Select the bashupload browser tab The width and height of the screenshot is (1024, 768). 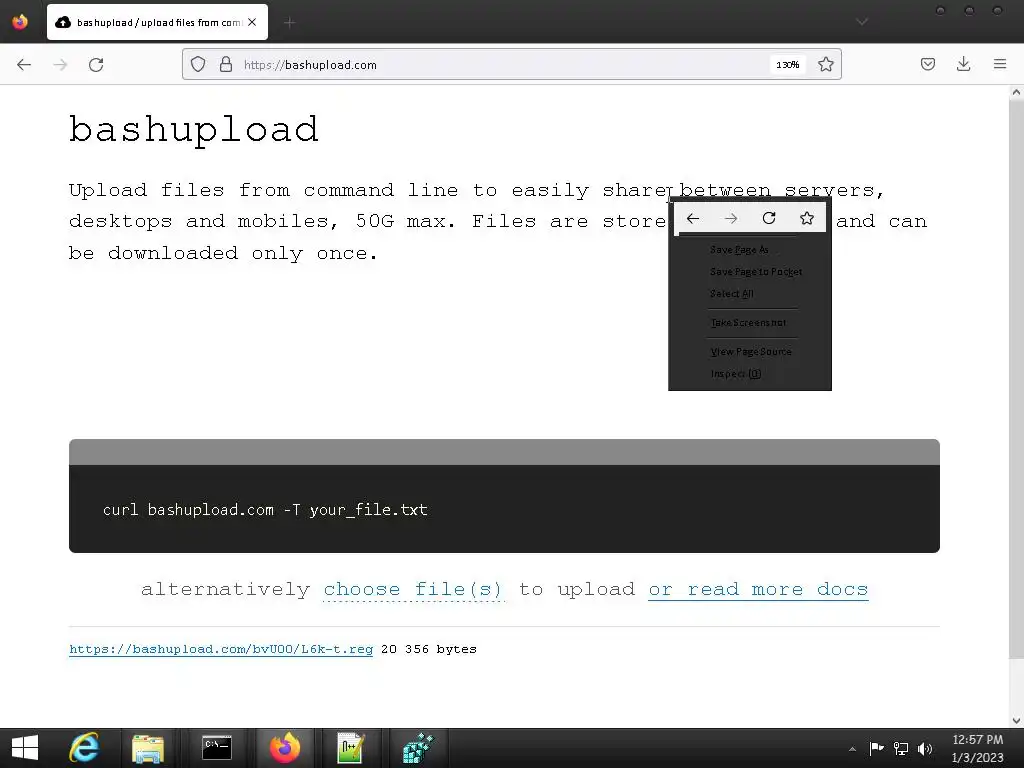point(157,22)
